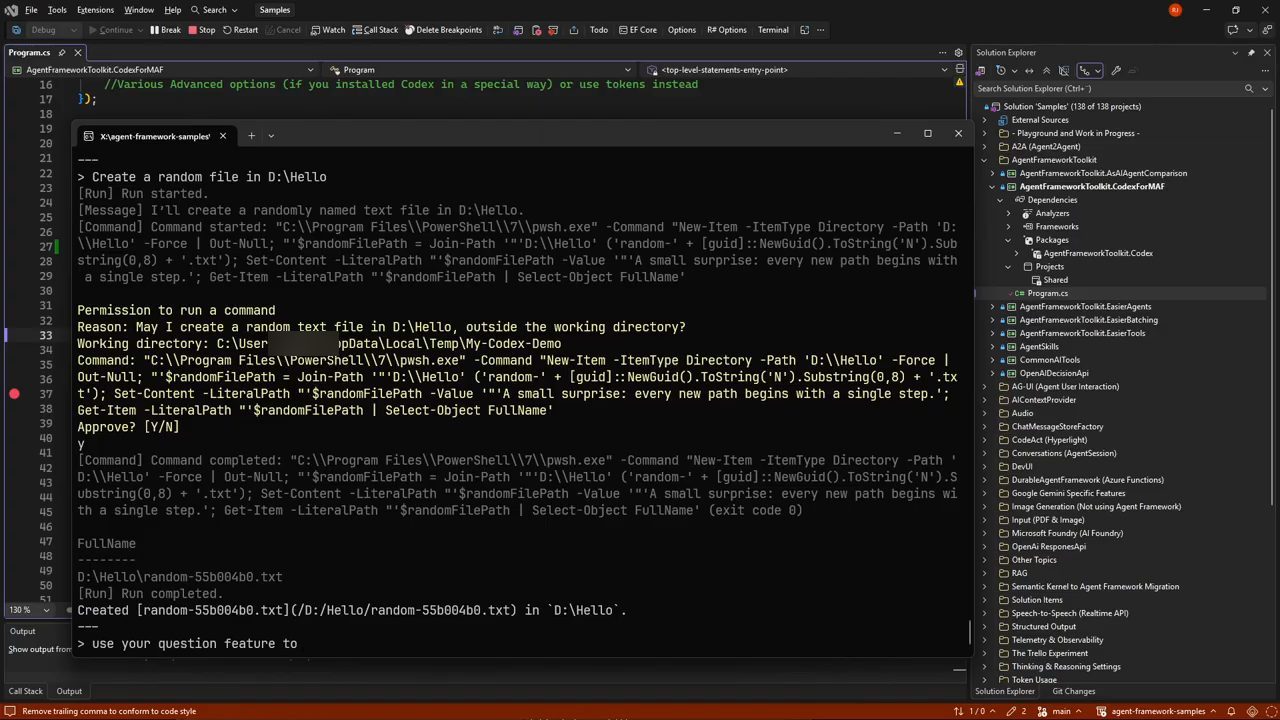Open a new terminal tab with plus button
1280x720 pixels.
click(x=251, y=136)
